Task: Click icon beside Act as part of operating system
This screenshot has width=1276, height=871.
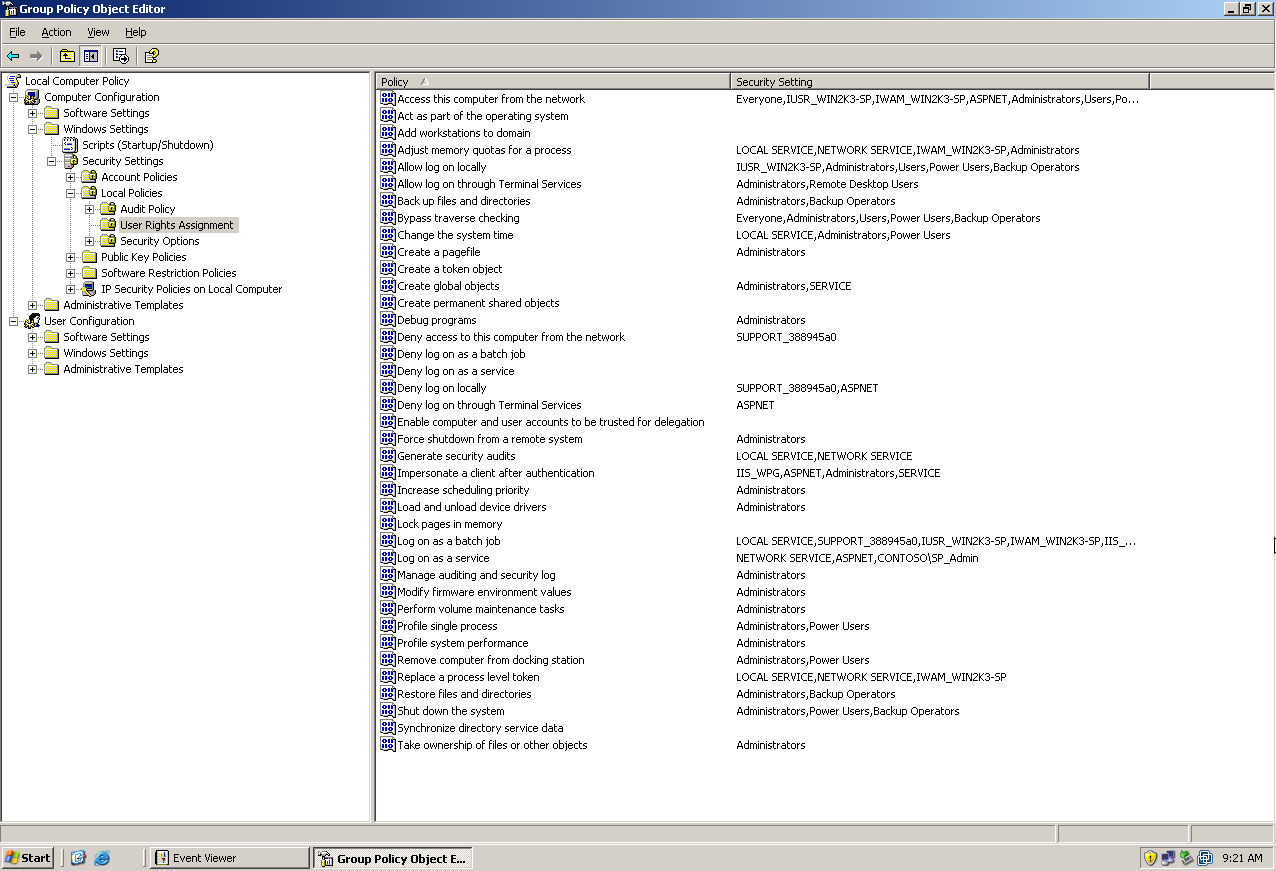Action: [x=388, y=116]
